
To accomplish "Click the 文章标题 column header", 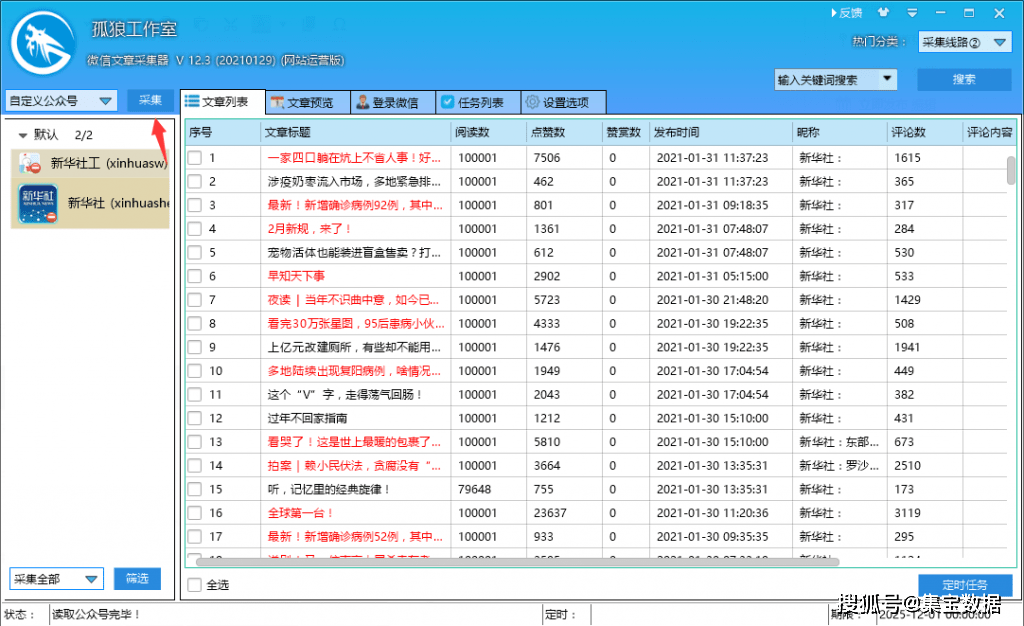I will pos(355,133).
